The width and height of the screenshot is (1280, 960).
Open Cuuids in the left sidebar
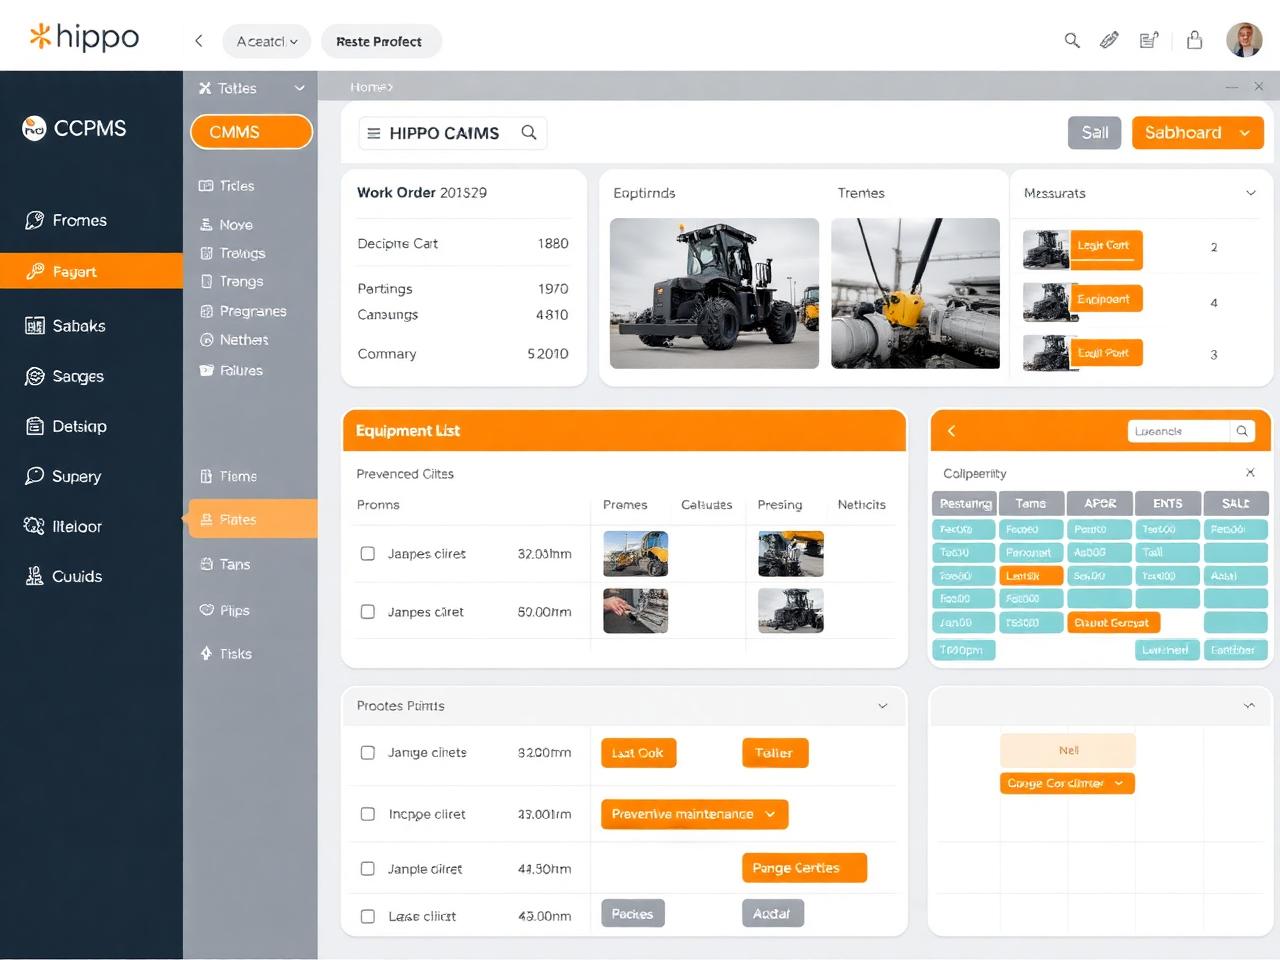[x=63, y=576]
